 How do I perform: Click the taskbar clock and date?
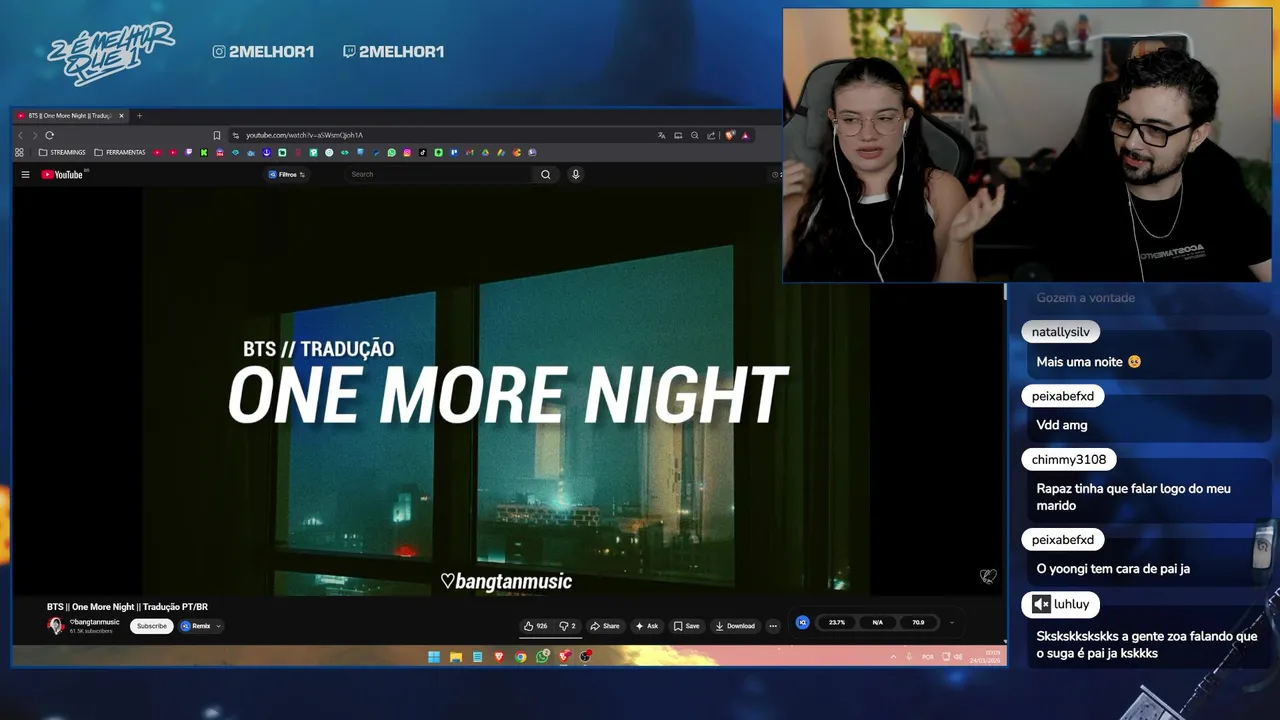point(985,657)
